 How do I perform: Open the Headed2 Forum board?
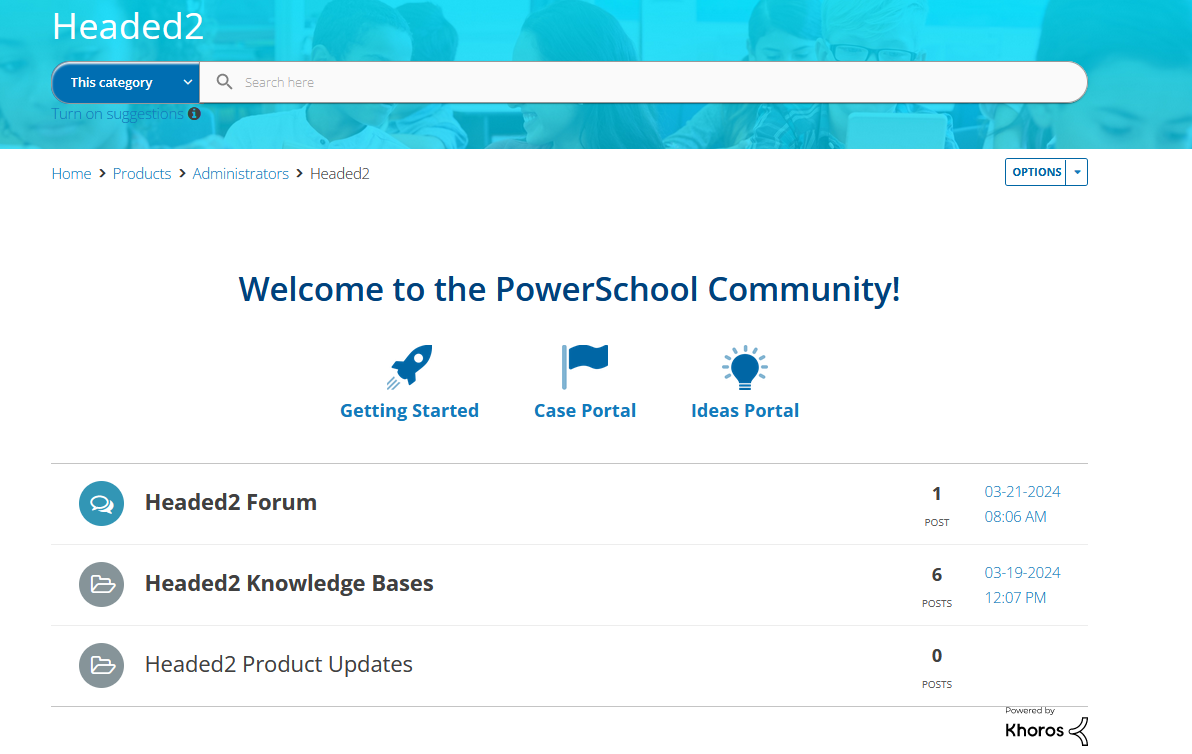pyautogui.click(x=230, y=501)
